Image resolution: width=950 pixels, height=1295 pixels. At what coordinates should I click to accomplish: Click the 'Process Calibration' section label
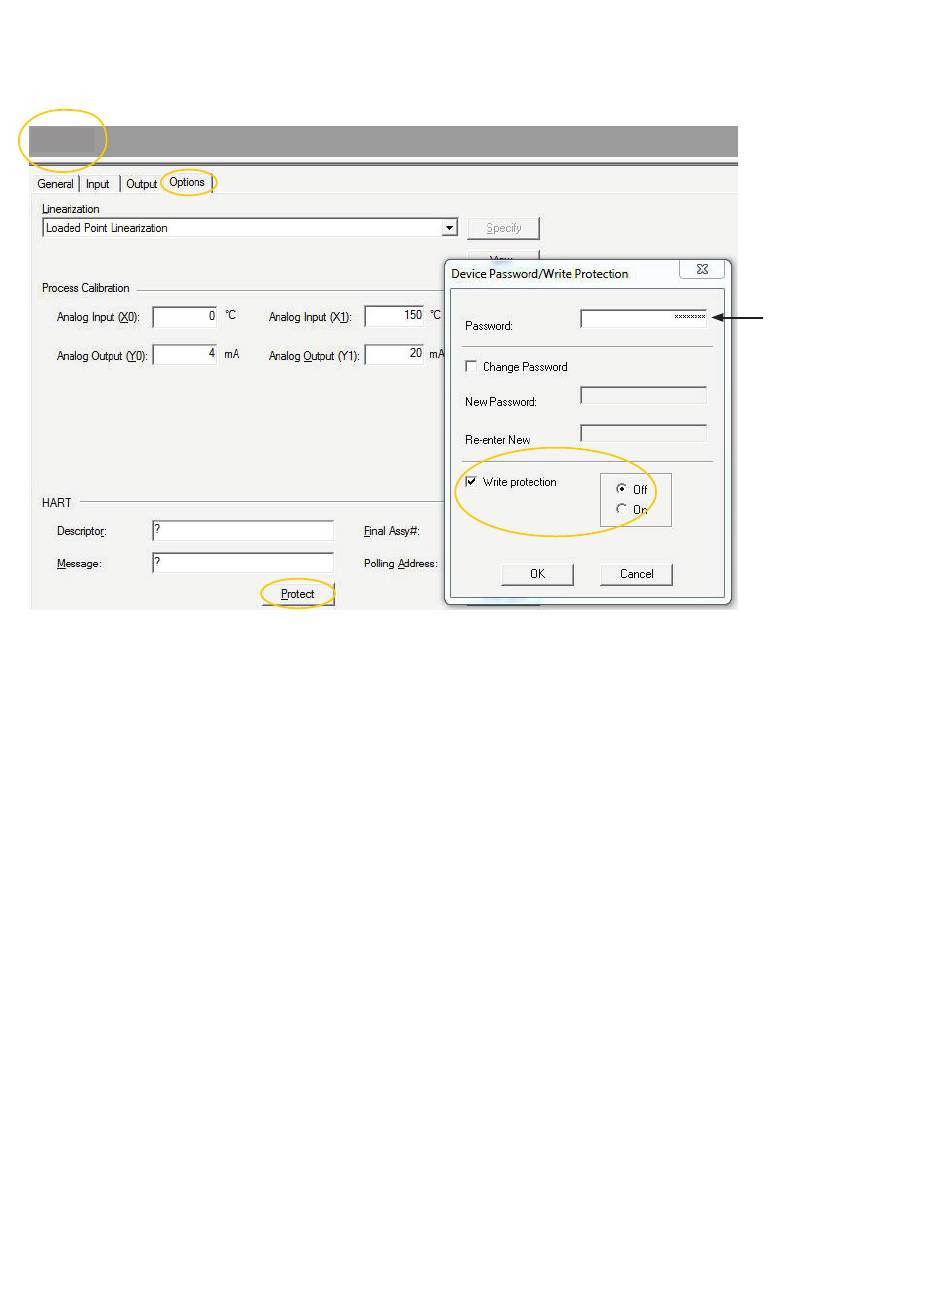[x=86, y=288]
